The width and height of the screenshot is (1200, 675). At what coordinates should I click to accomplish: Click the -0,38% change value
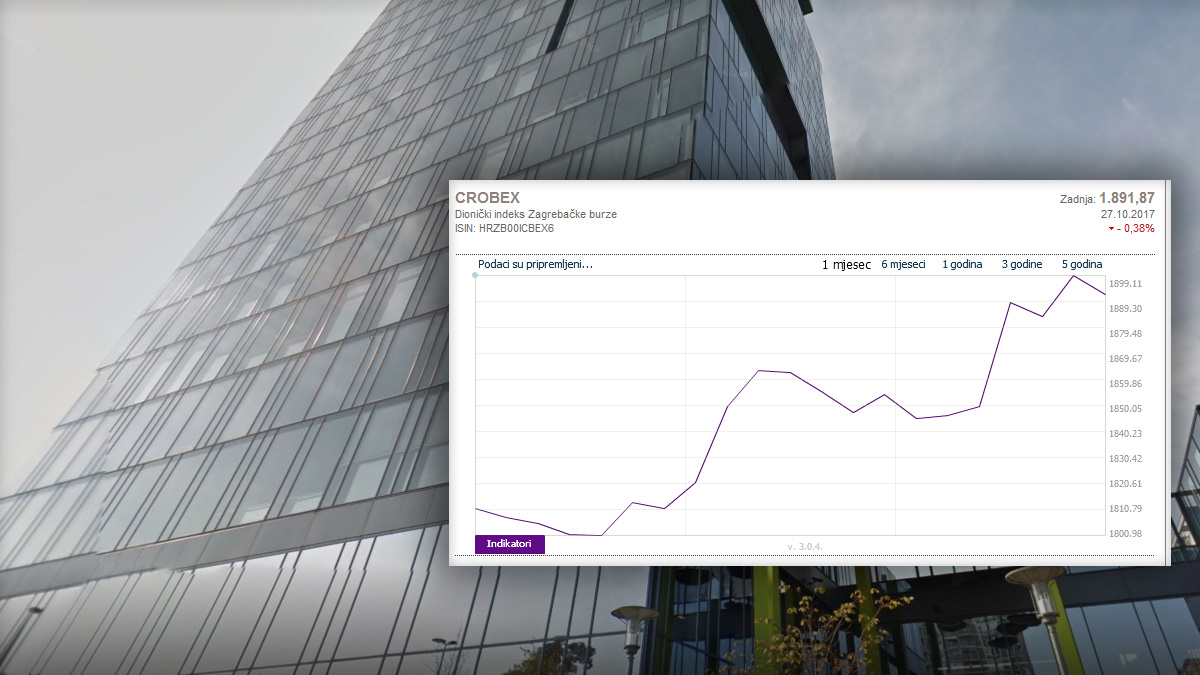click(1136, 228)
